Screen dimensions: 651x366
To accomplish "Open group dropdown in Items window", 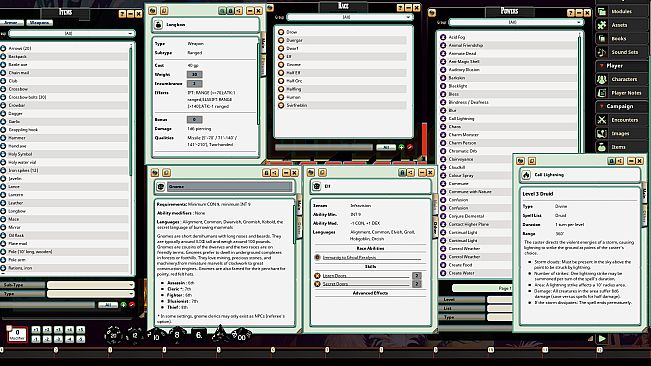I will 71,33.
